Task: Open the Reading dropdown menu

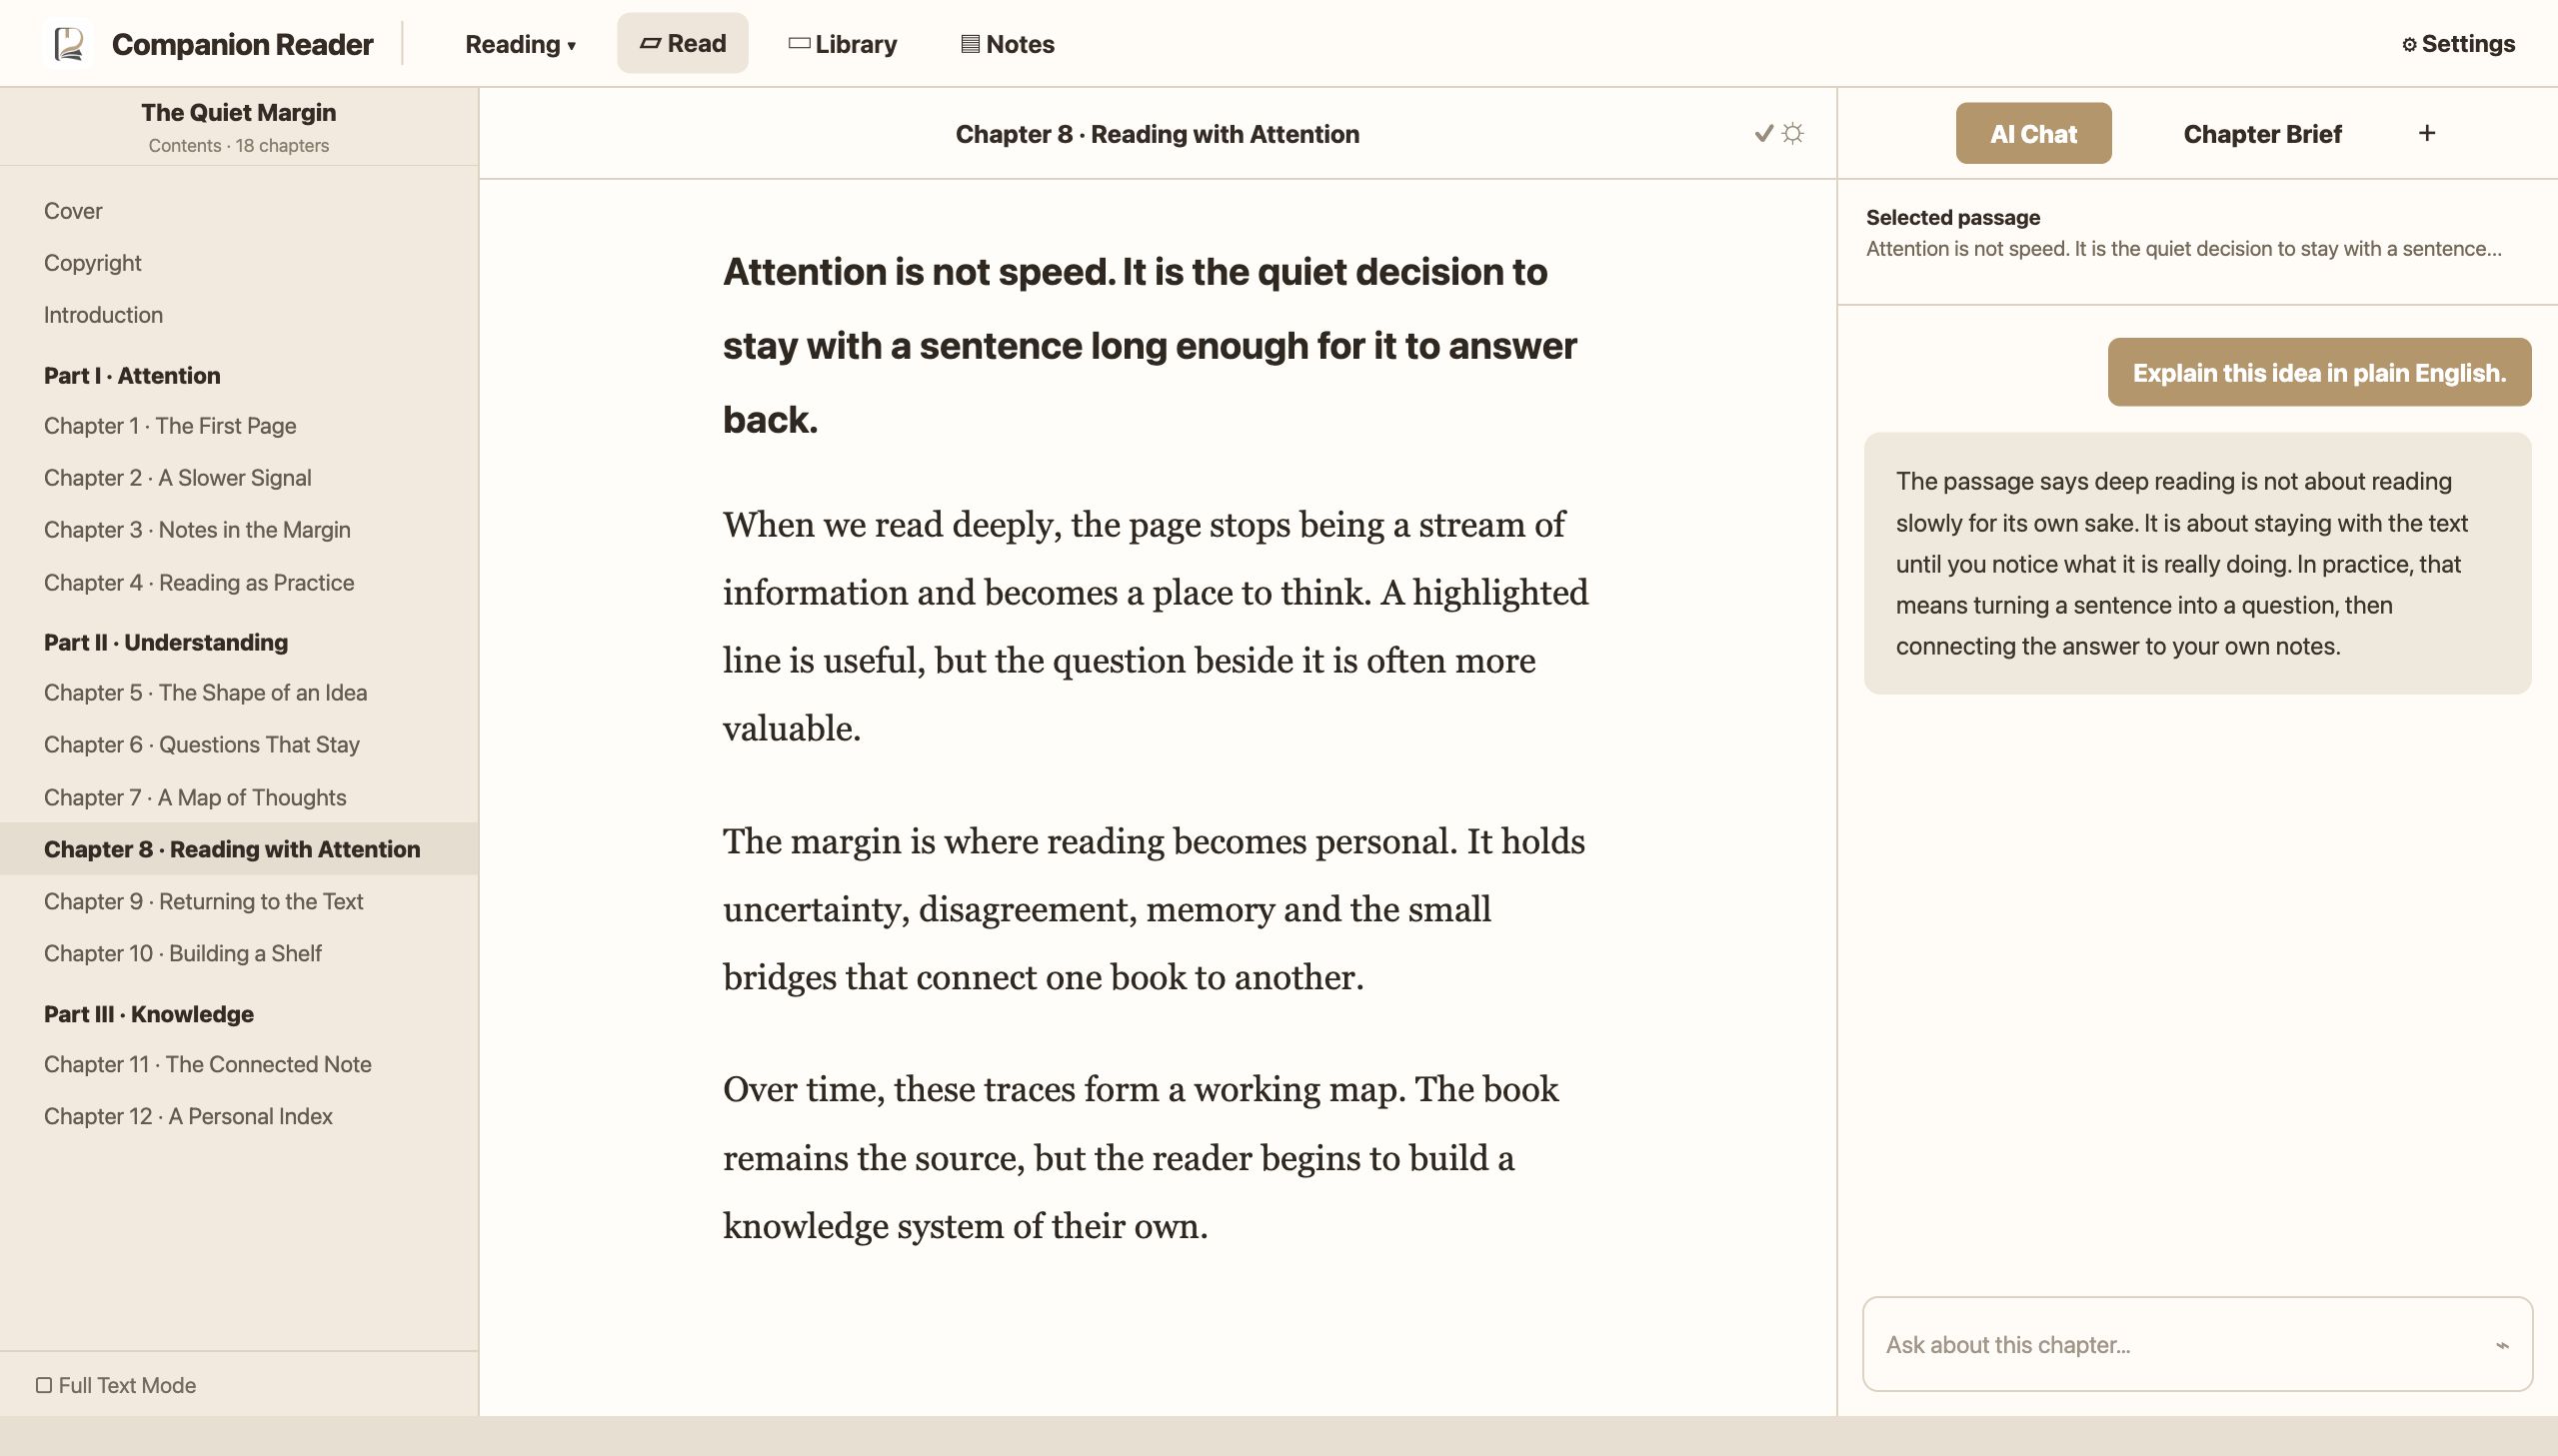Action: 520,44
